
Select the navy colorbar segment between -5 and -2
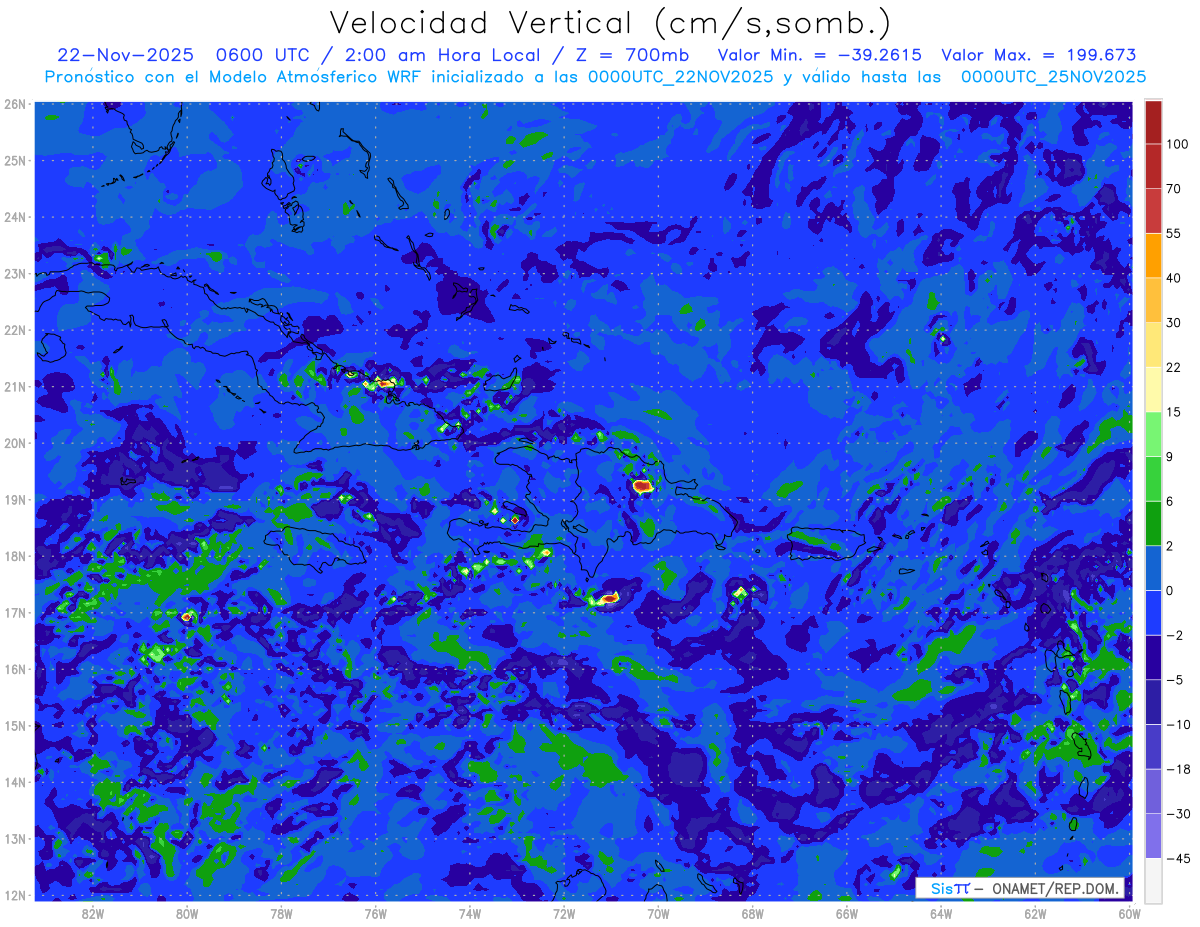pyautogui.click(x=1153, y=657)
